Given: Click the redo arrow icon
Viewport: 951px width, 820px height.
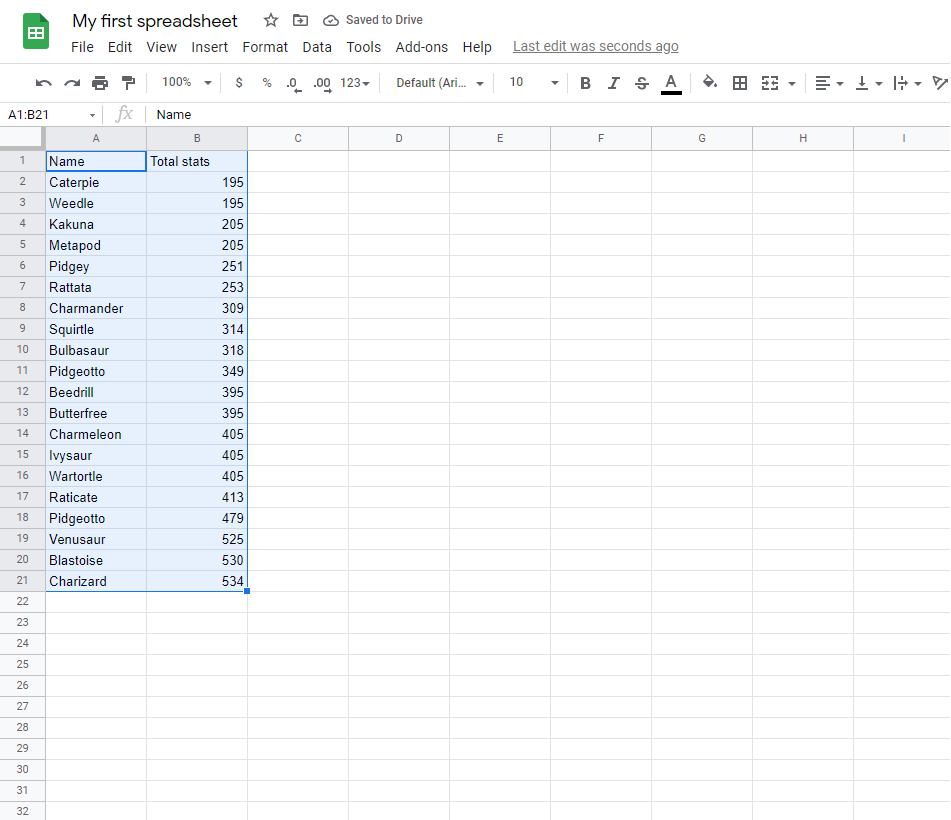Looking at the screenshot, I should pyautogui.click(x=72, y=83).
